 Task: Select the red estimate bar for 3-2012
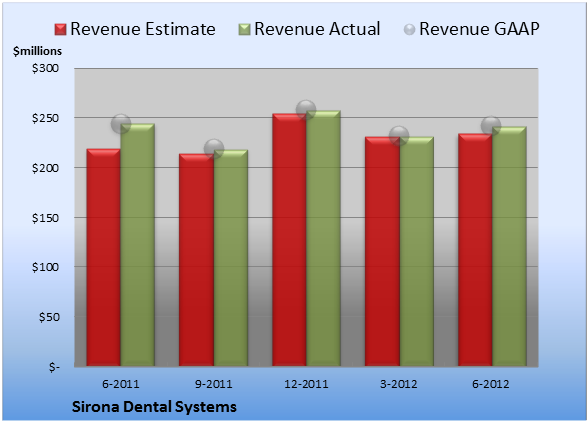tap(382, 251)
